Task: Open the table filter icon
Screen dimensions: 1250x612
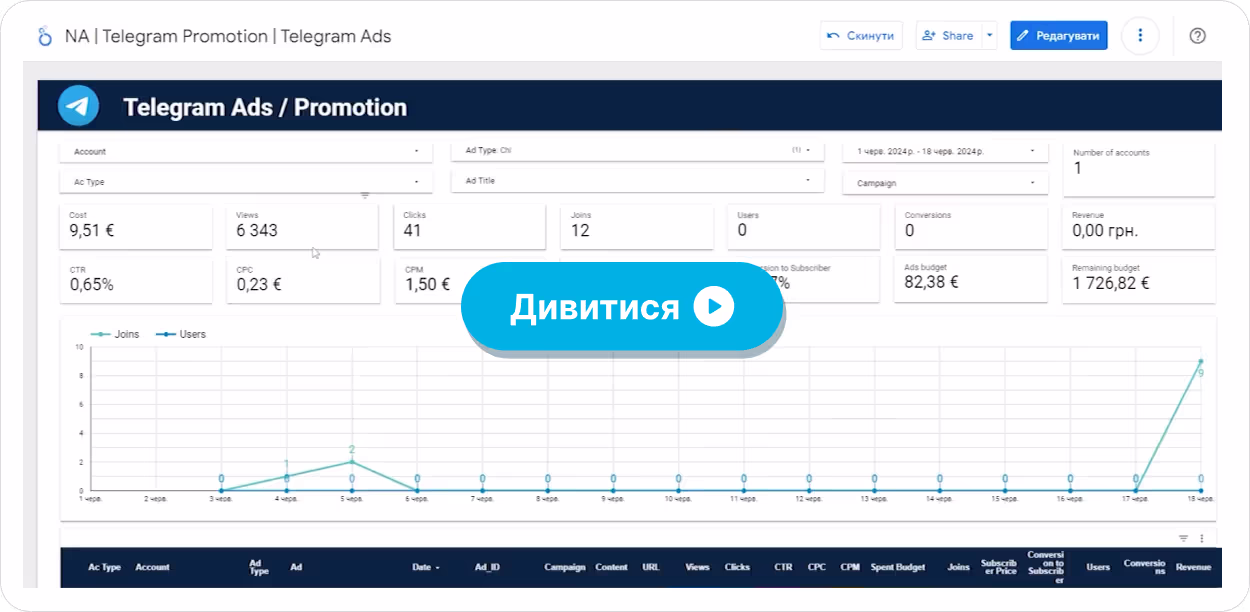Action: [x=1183, y=538]
